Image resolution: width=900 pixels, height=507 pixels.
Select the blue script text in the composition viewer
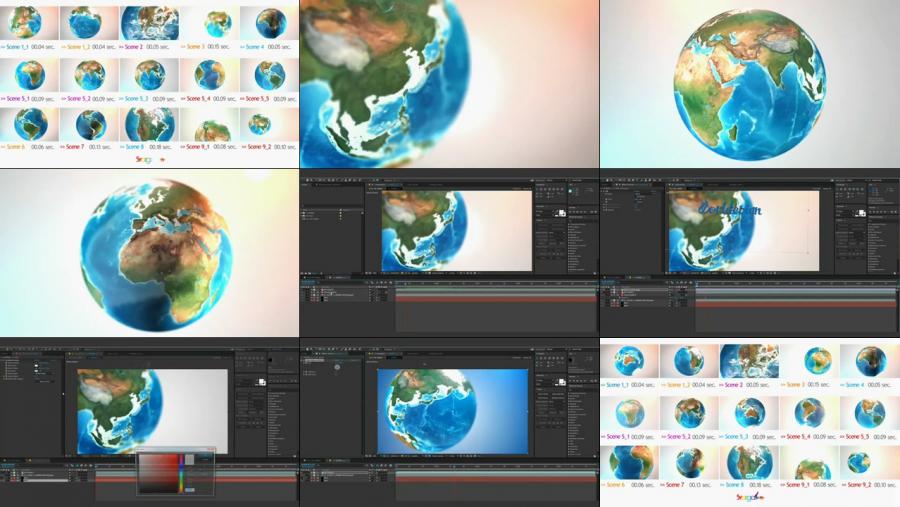[x=731, y=210]
